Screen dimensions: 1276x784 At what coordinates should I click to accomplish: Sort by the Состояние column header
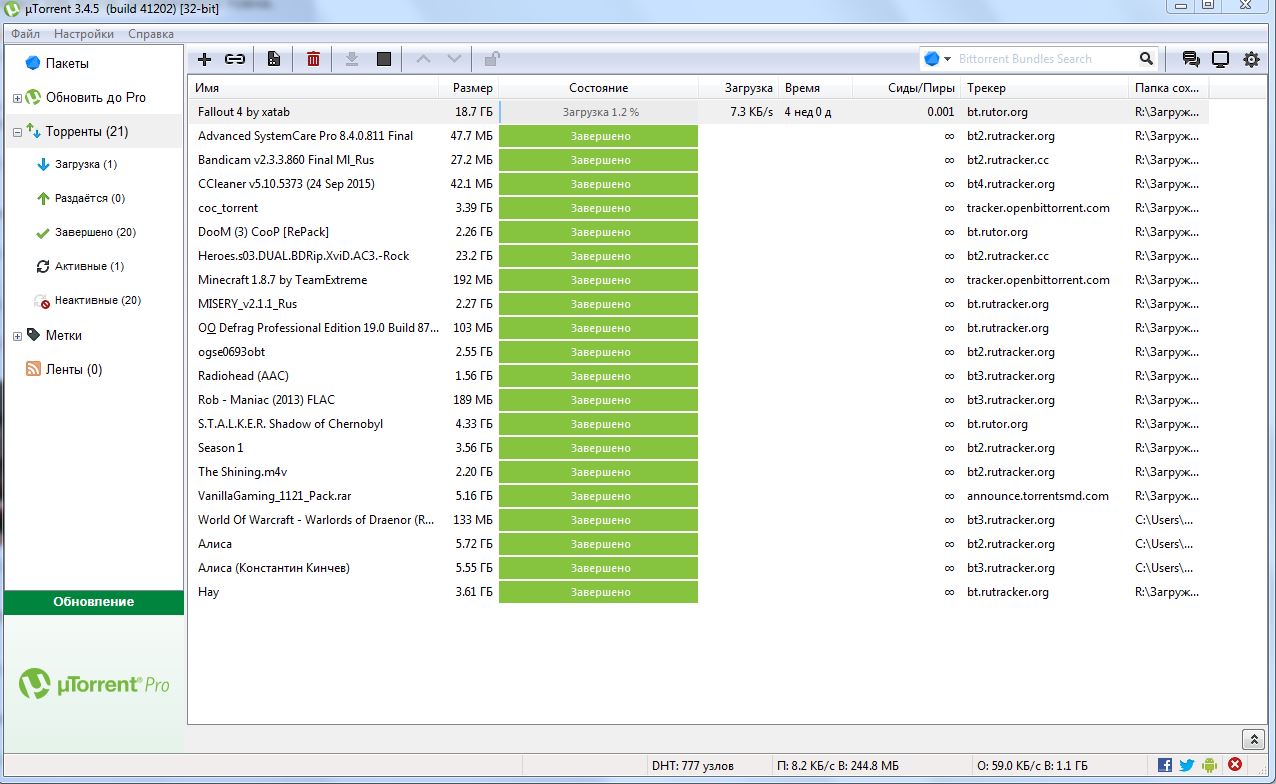pyautogui.click(x=598, y=88)
